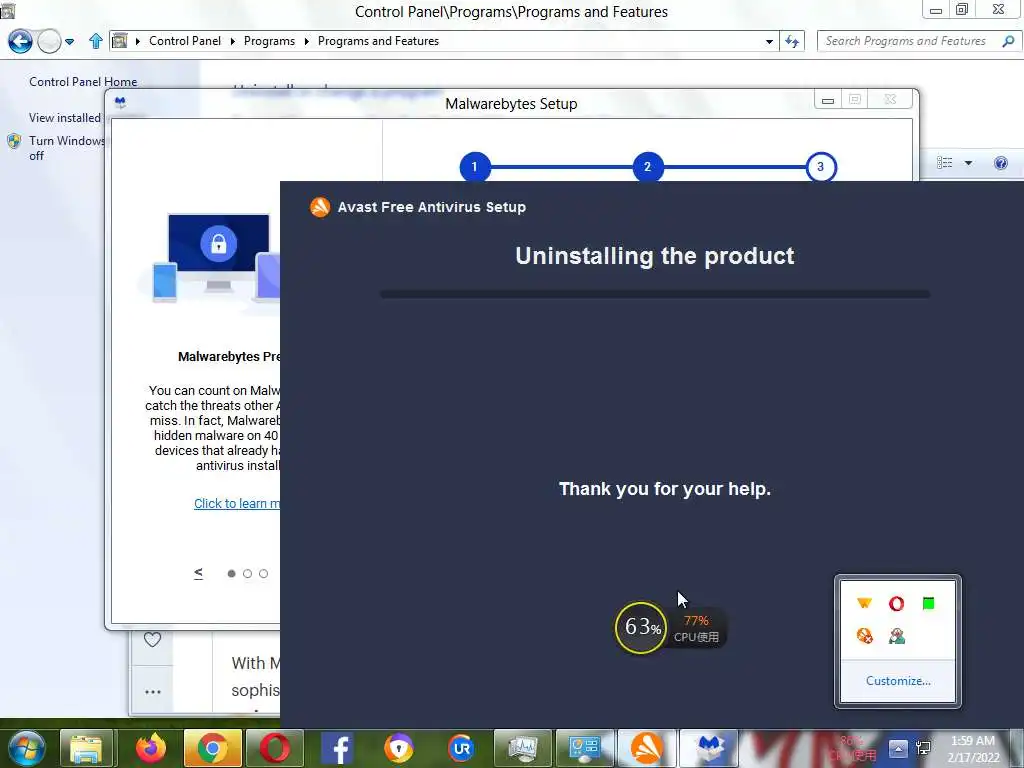The image size is (1024, 768).
Task: Click step 1 circle in Malwarebytes Setup
Action: click(475, 167)
